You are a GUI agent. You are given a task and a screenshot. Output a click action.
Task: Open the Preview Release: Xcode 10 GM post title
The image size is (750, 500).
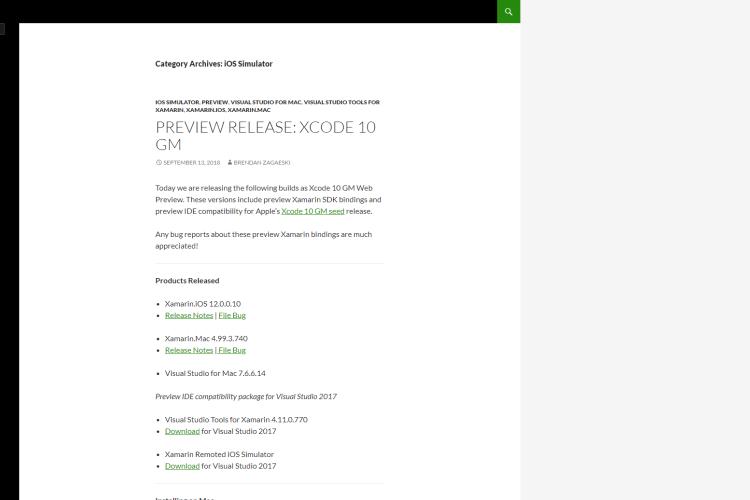coord(265,135)
